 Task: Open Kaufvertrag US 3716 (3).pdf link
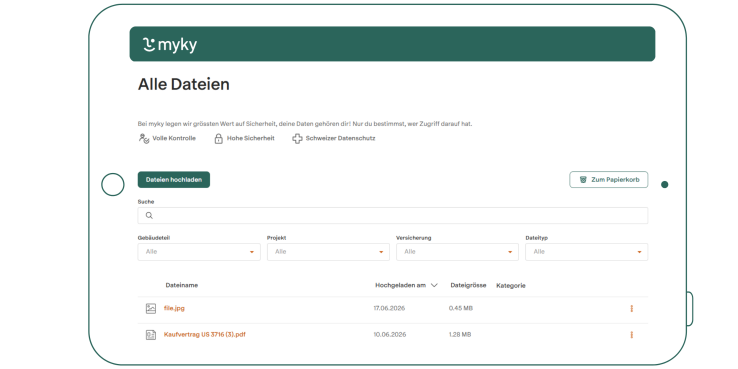click(x=205, y=335)
